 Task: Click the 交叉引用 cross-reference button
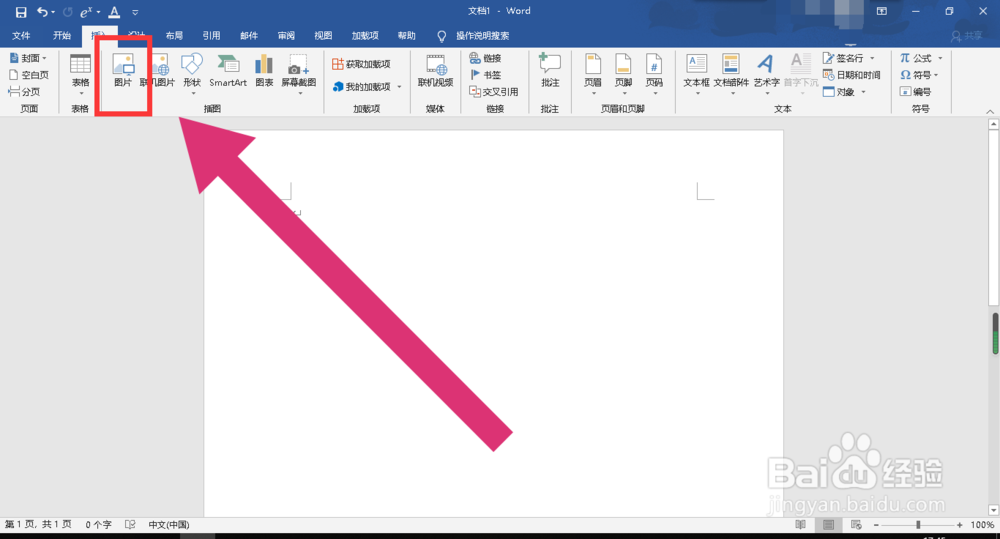point(494,92)
